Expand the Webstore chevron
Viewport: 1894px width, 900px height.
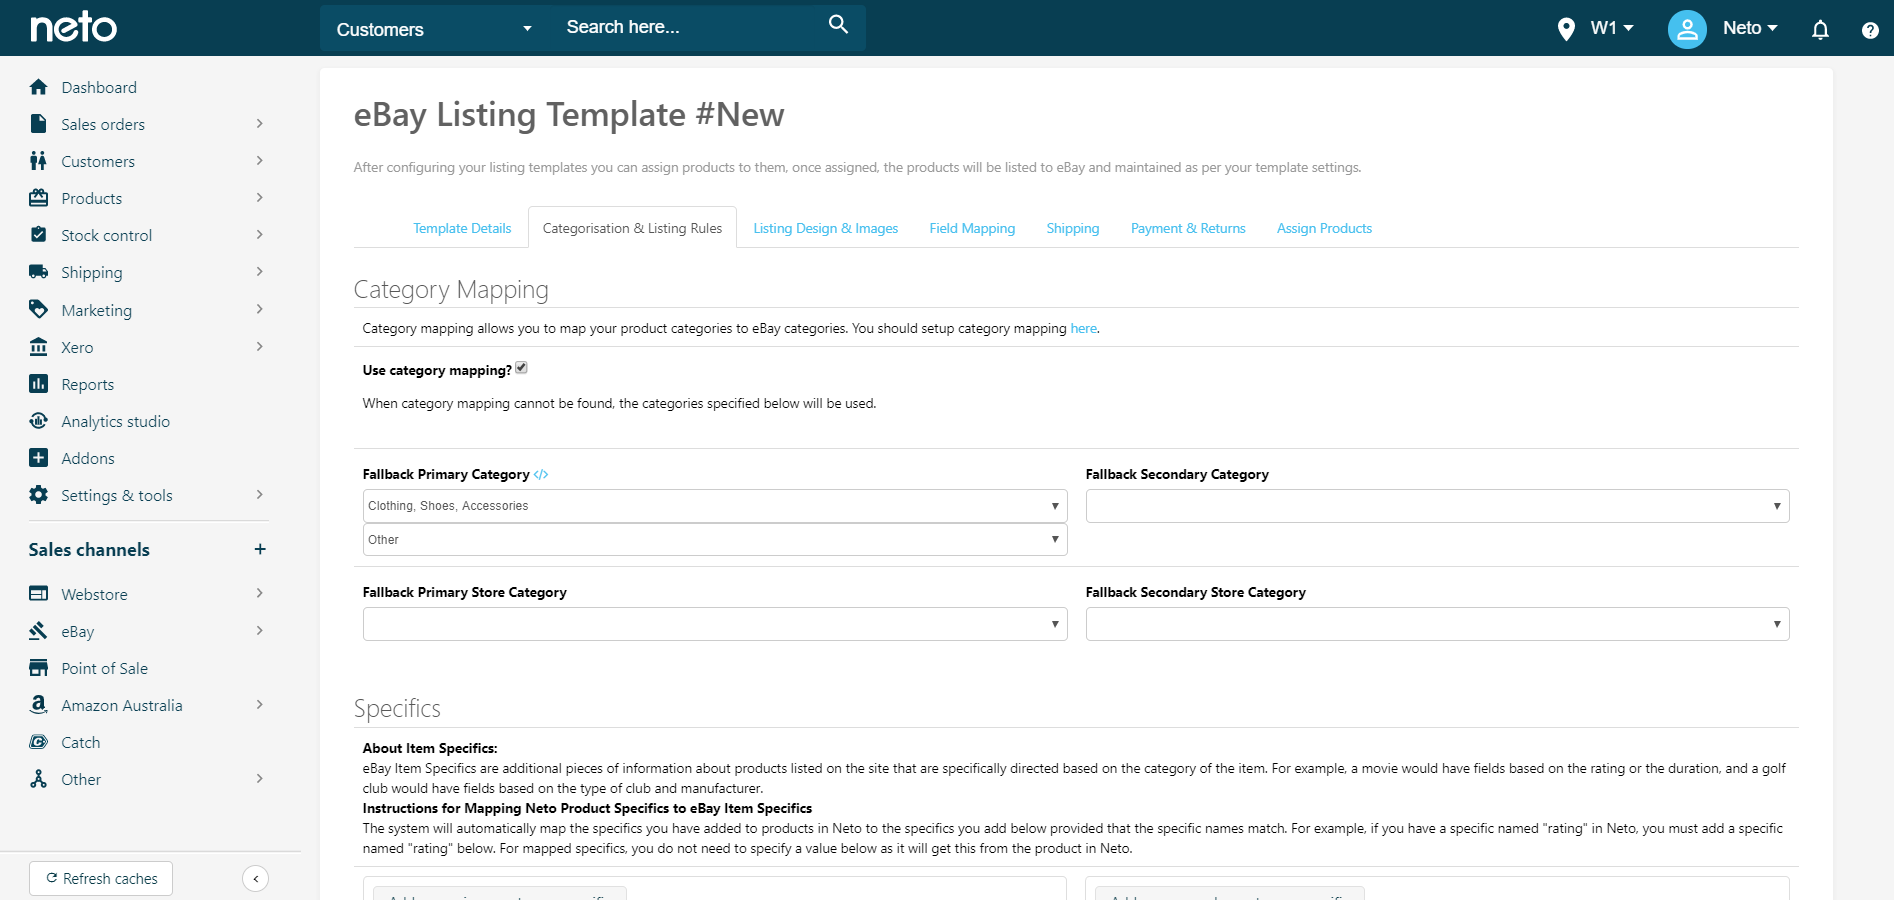pyautogui.click(x=260, y=594)
